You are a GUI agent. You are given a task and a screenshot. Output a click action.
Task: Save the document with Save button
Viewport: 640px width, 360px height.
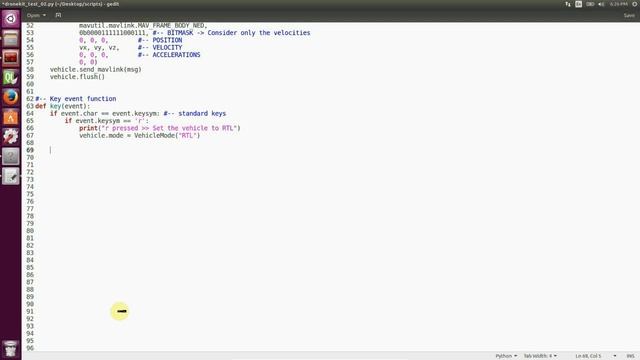pyautogui.click(x=629, y=15)
